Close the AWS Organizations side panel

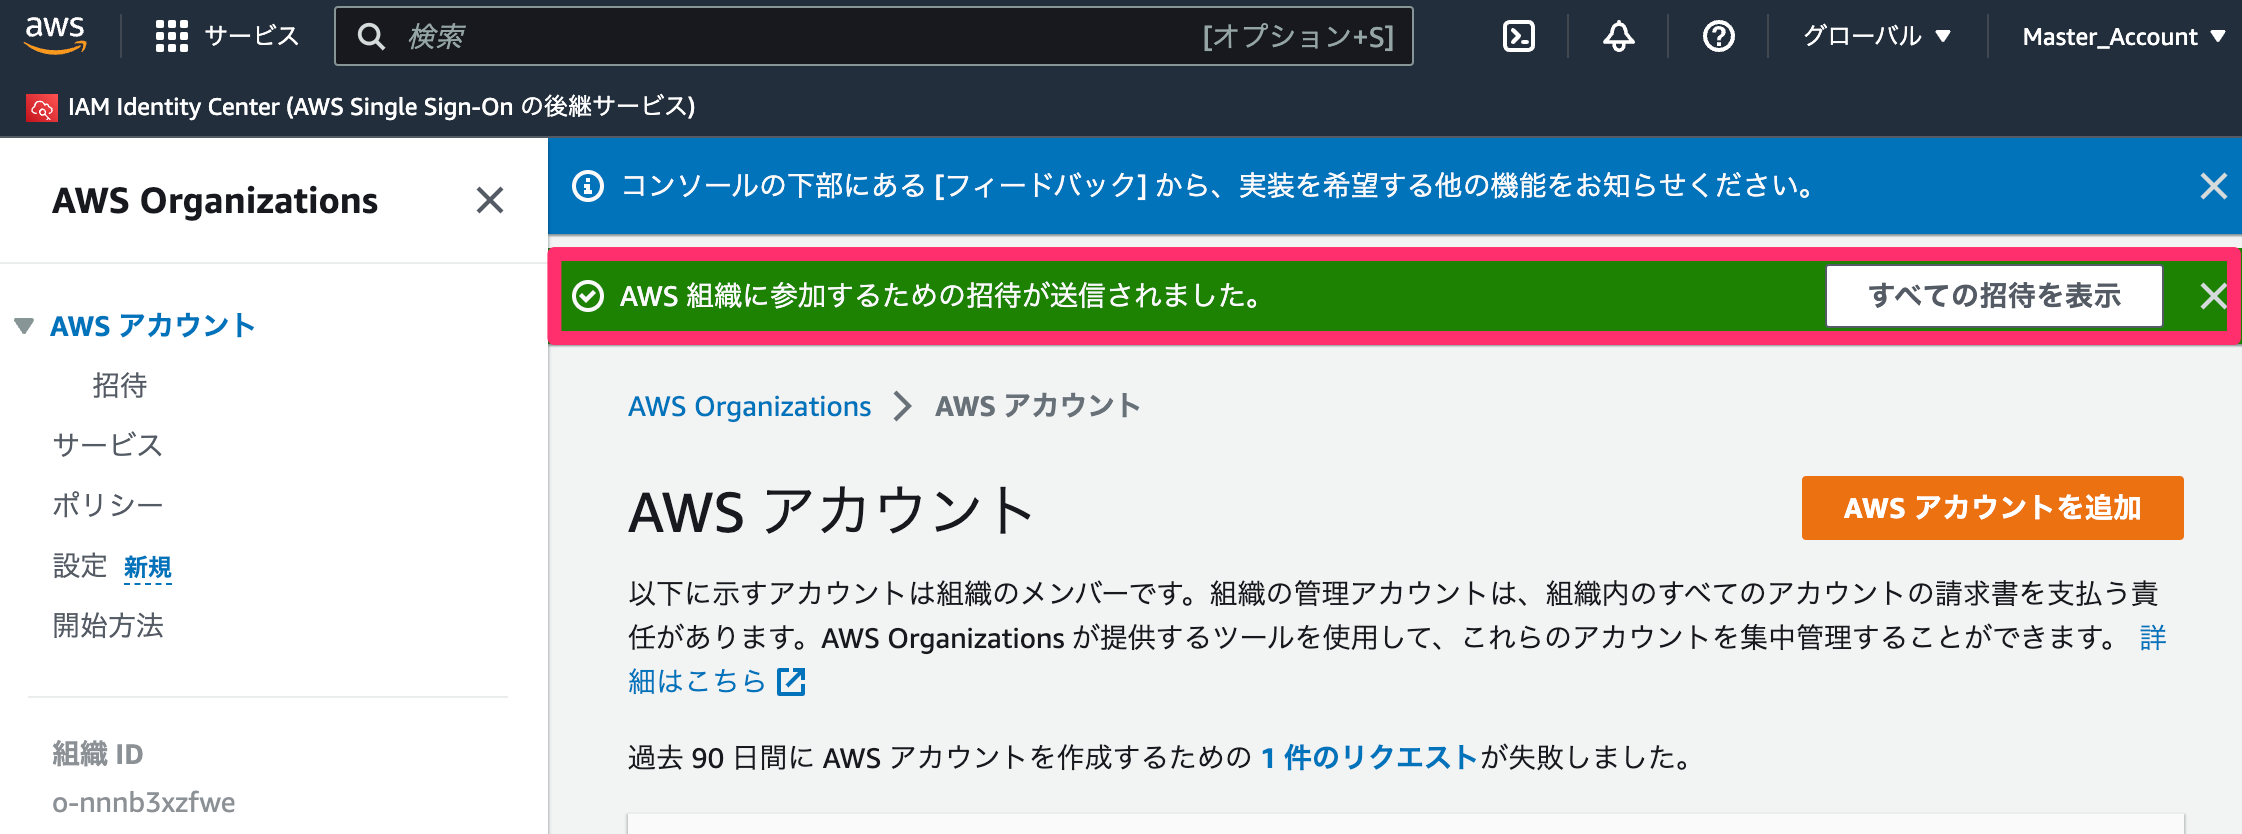[x=489, y=200]
